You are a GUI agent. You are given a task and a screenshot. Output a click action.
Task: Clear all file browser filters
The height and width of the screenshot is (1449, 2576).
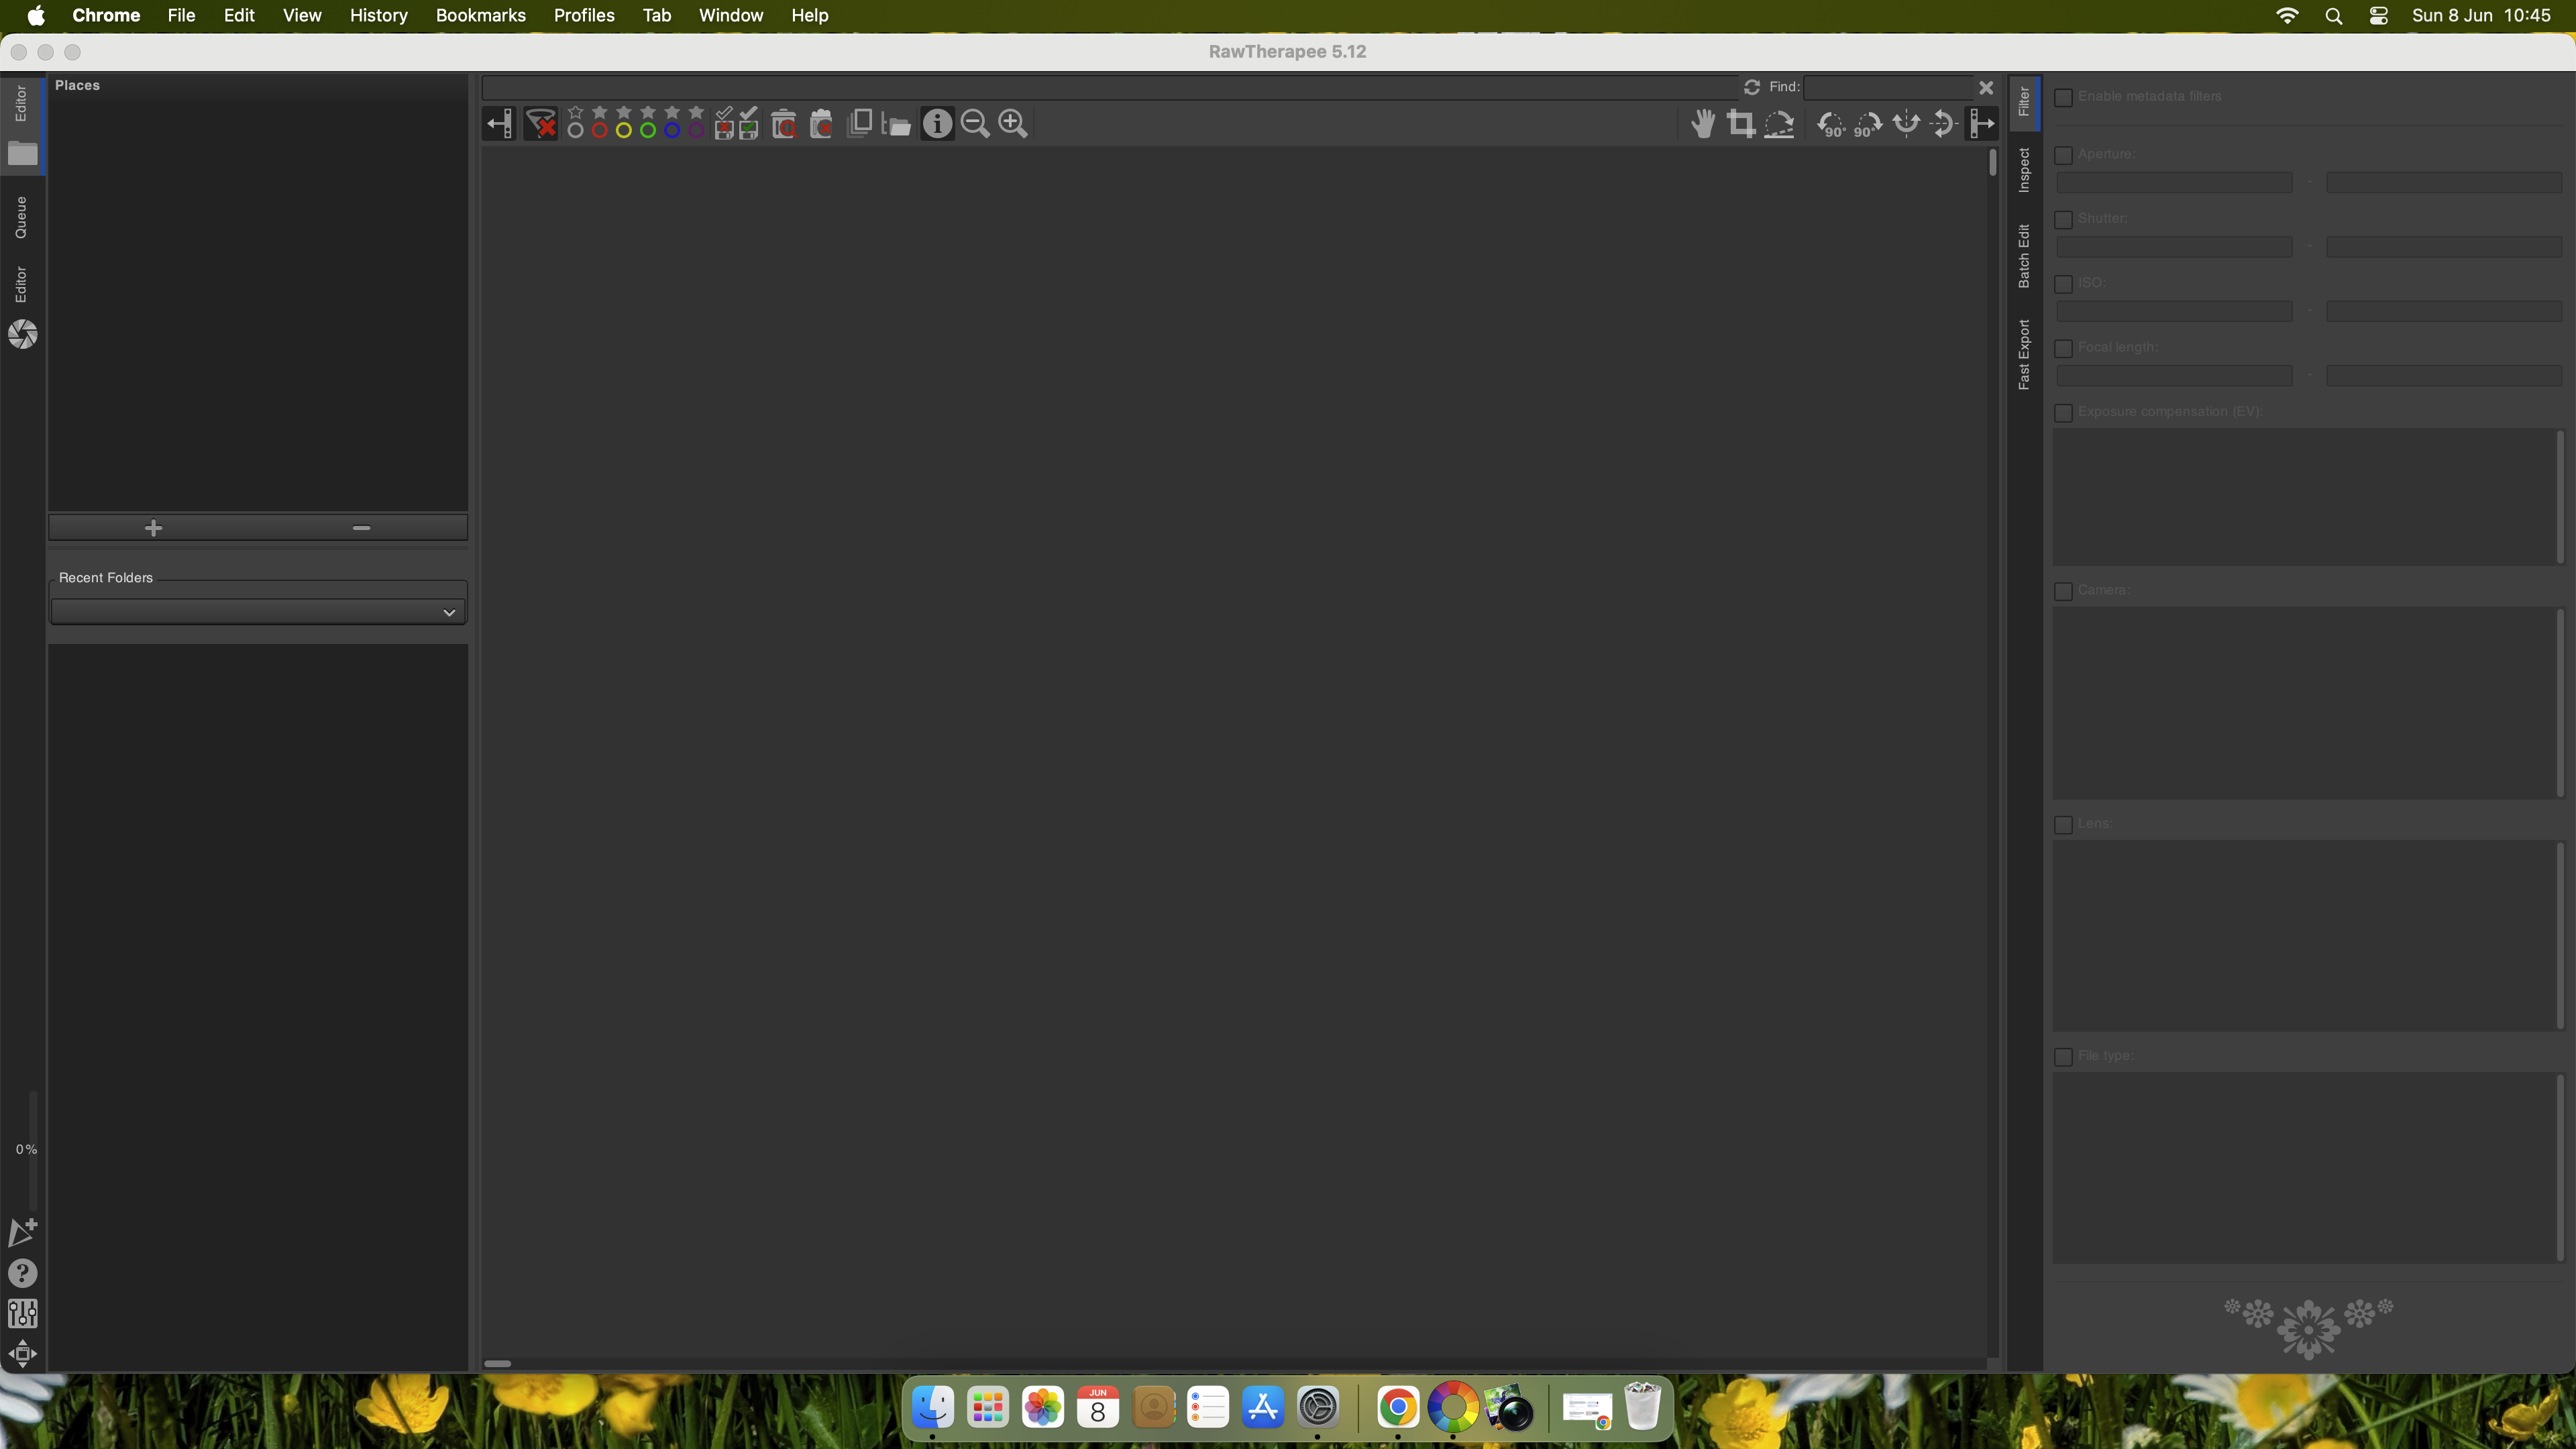tap(541, 124)
